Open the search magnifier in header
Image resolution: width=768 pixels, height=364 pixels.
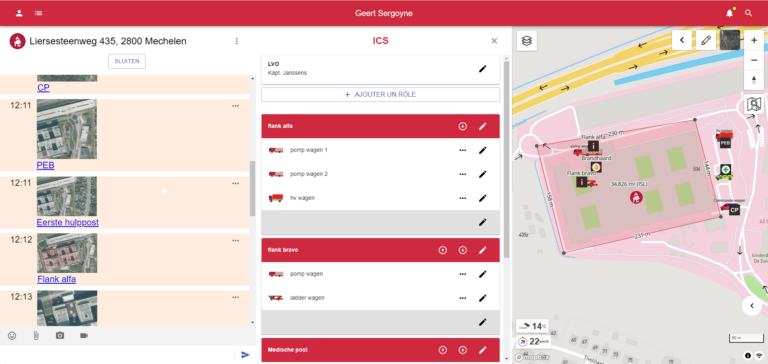(748, 13)
